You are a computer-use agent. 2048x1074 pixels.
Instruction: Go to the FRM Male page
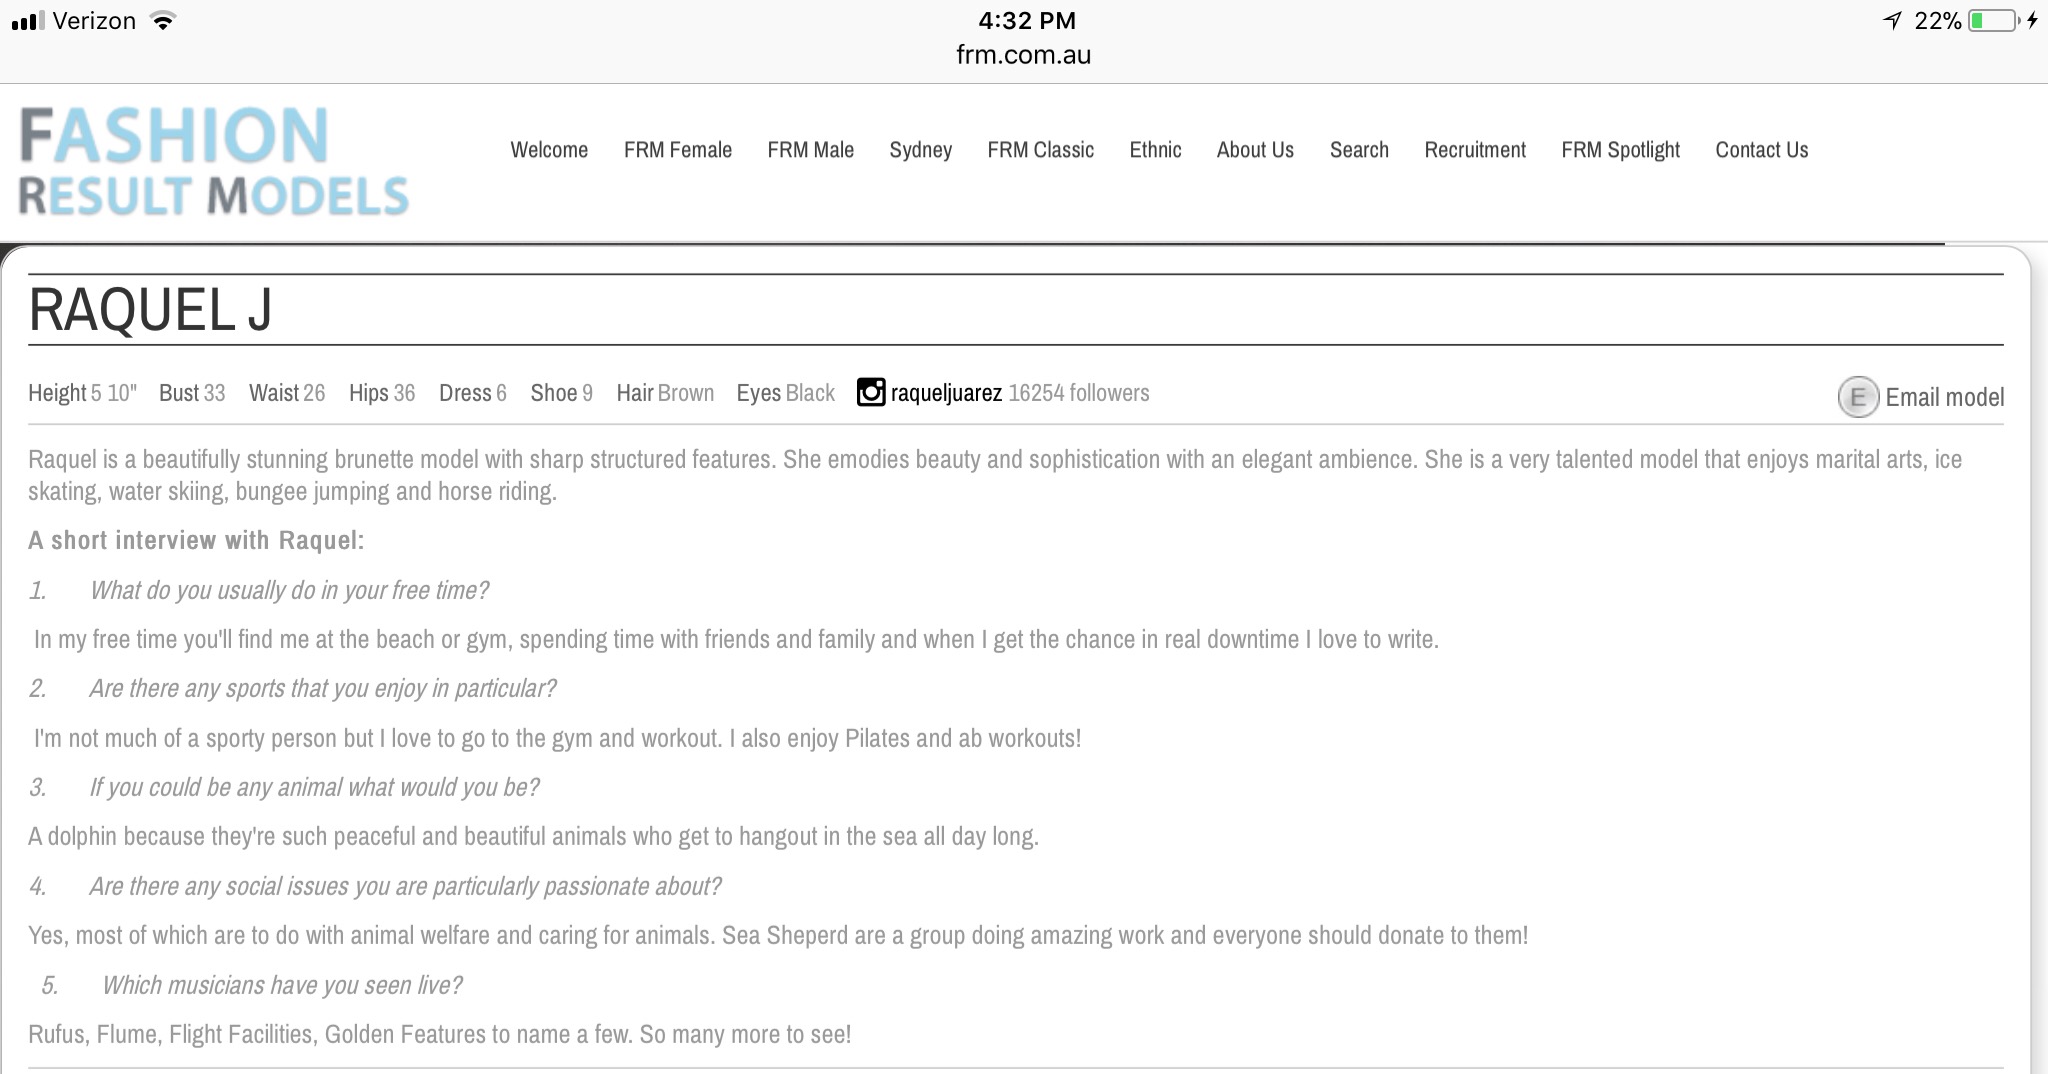[x=810, y=150]
